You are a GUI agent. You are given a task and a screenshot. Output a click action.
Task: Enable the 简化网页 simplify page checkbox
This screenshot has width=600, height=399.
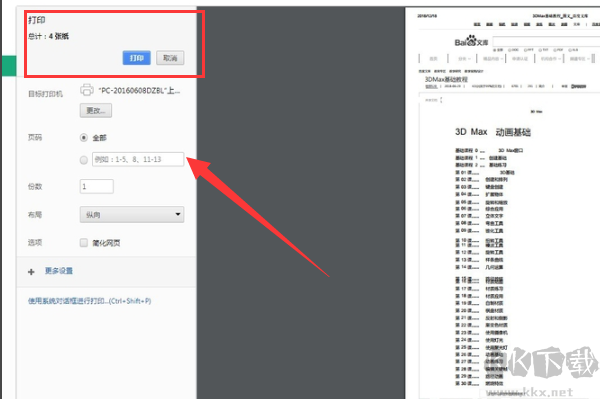83,243
